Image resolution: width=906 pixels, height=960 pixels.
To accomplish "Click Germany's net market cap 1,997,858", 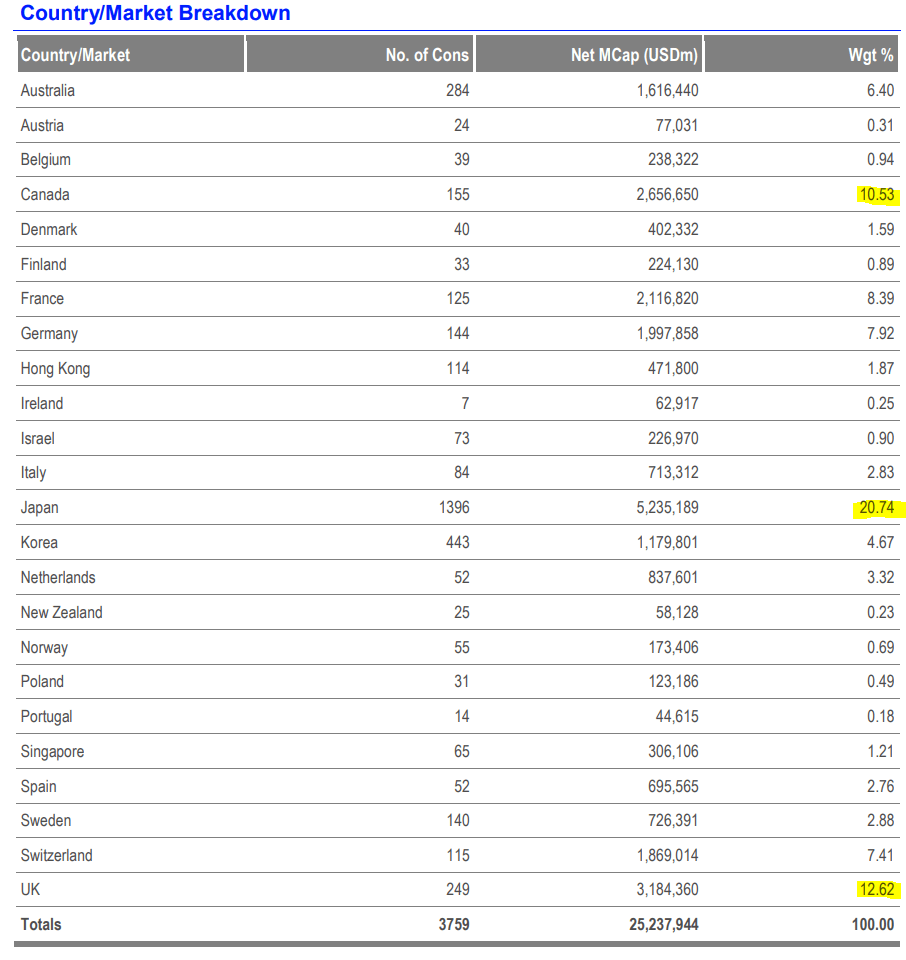I will tap(667, 334).
